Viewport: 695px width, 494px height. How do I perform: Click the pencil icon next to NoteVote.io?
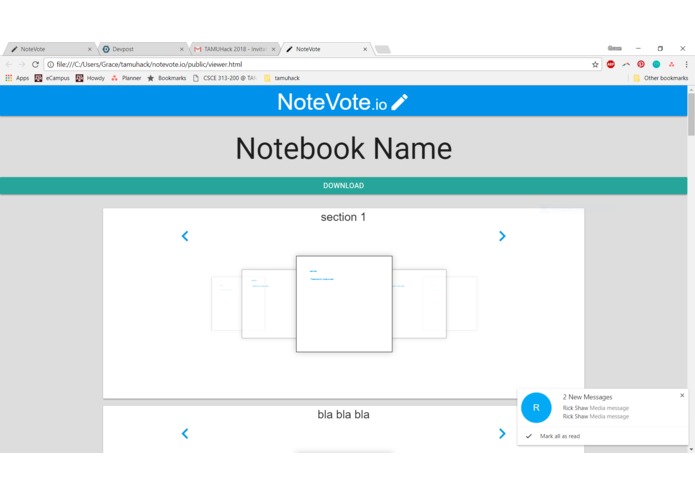(399, 102)
